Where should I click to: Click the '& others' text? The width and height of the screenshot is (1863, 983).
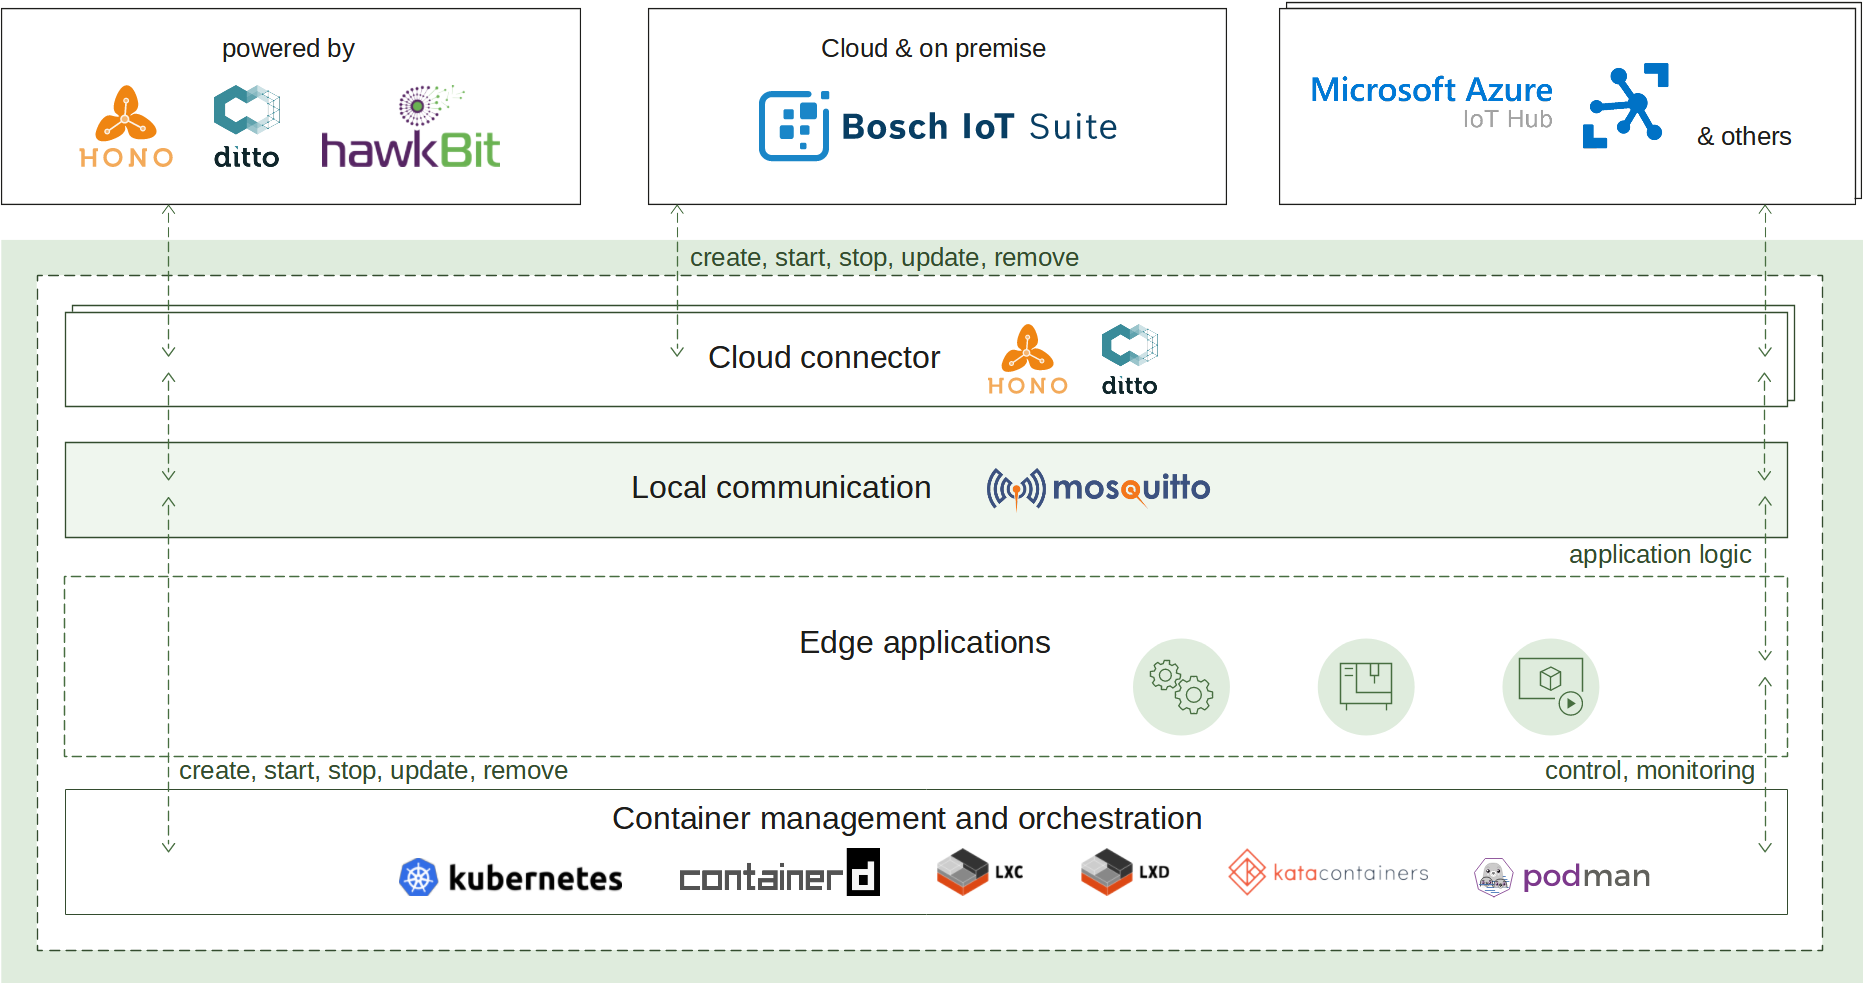(1744, 136)
